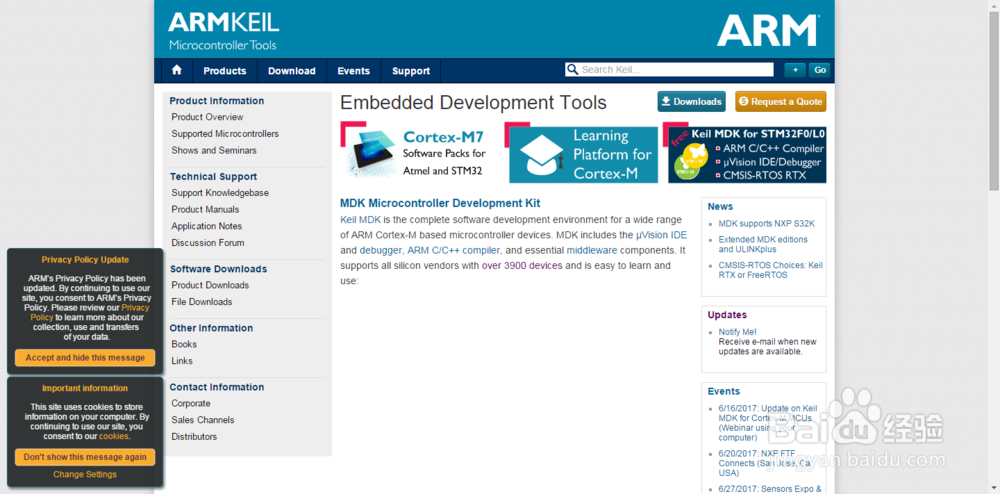Image resolution: width=1000 pixels, height=494 pixels.
Task: Click the Notify Me! link
Action: click(737, 331)
